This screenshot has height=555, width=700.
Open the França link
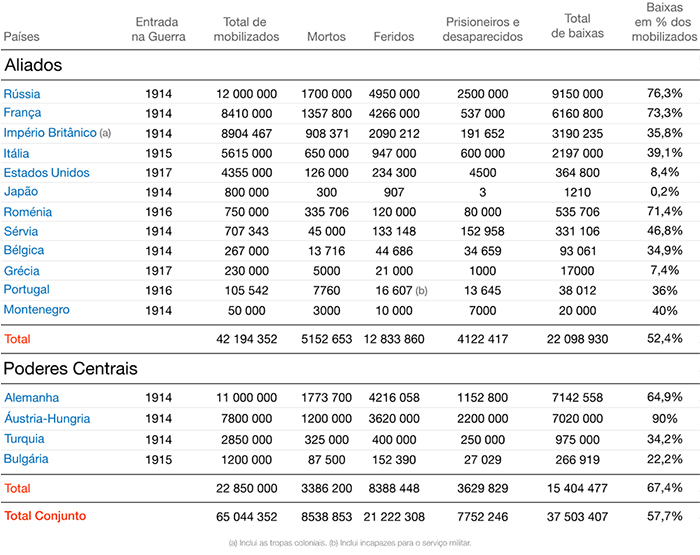23,113
